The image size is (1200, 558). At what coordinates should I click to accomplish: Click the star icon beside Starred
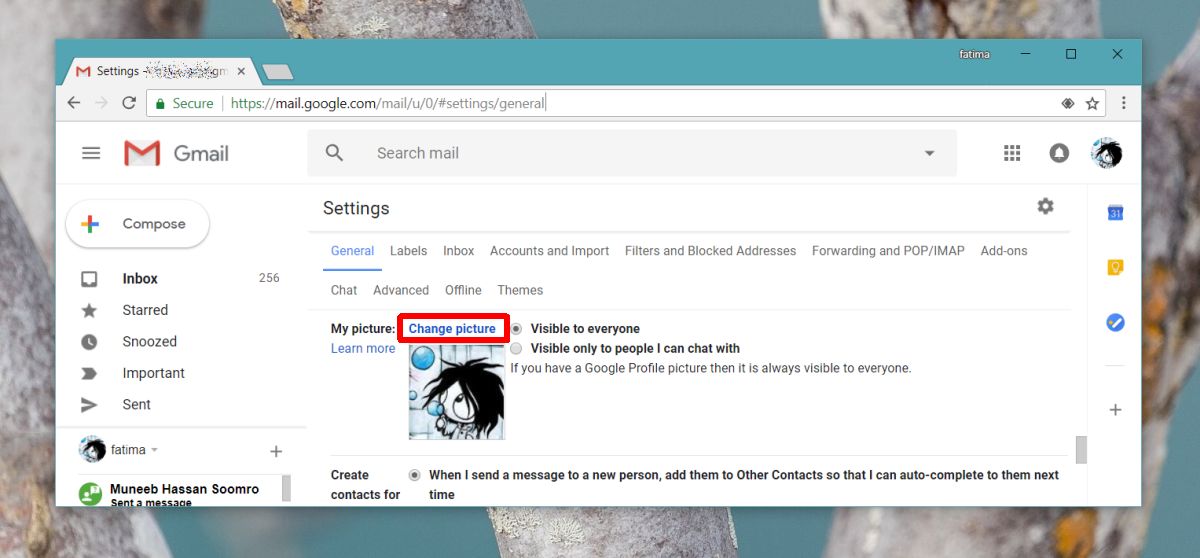coord(89,310)
